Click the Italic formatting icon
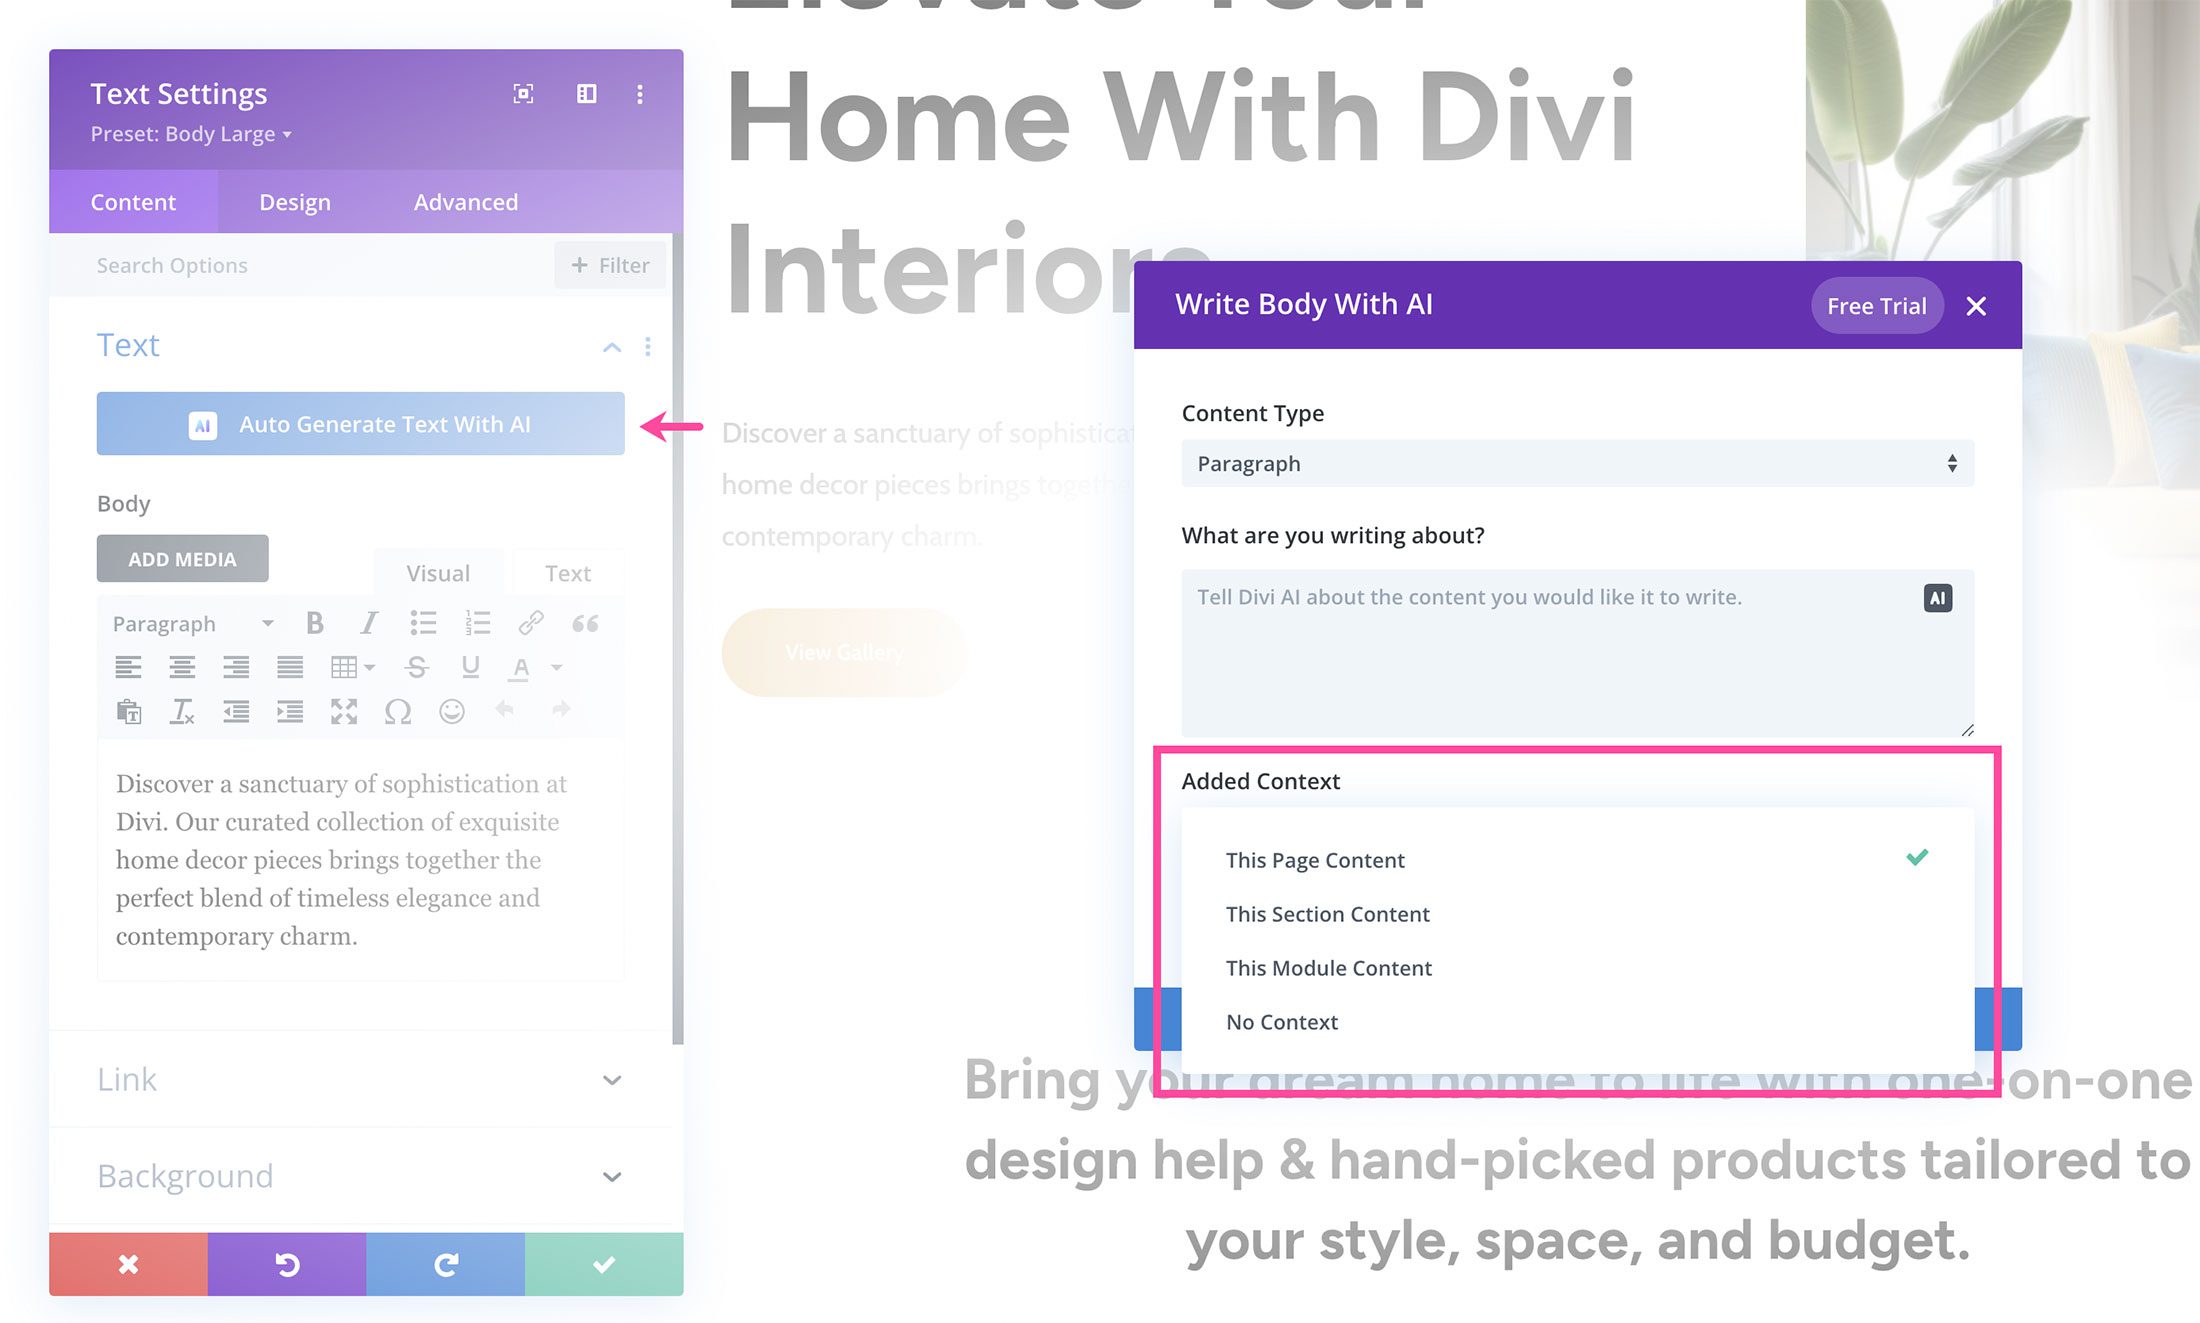The image size is (2200, 1323). click(x=366, y=622)
